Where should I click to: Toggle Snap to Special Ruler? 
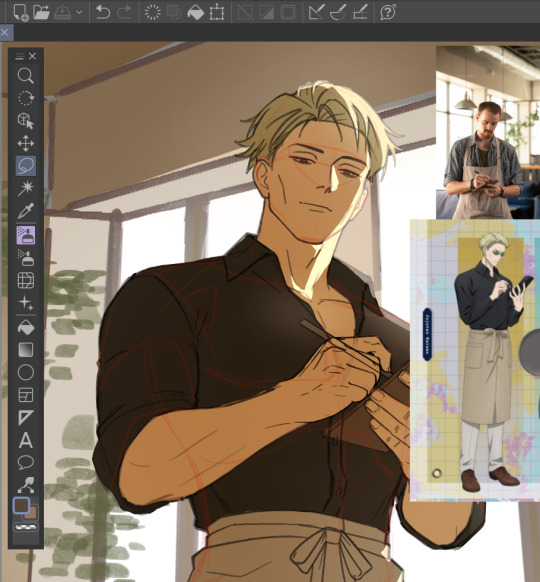pos(338,12)
